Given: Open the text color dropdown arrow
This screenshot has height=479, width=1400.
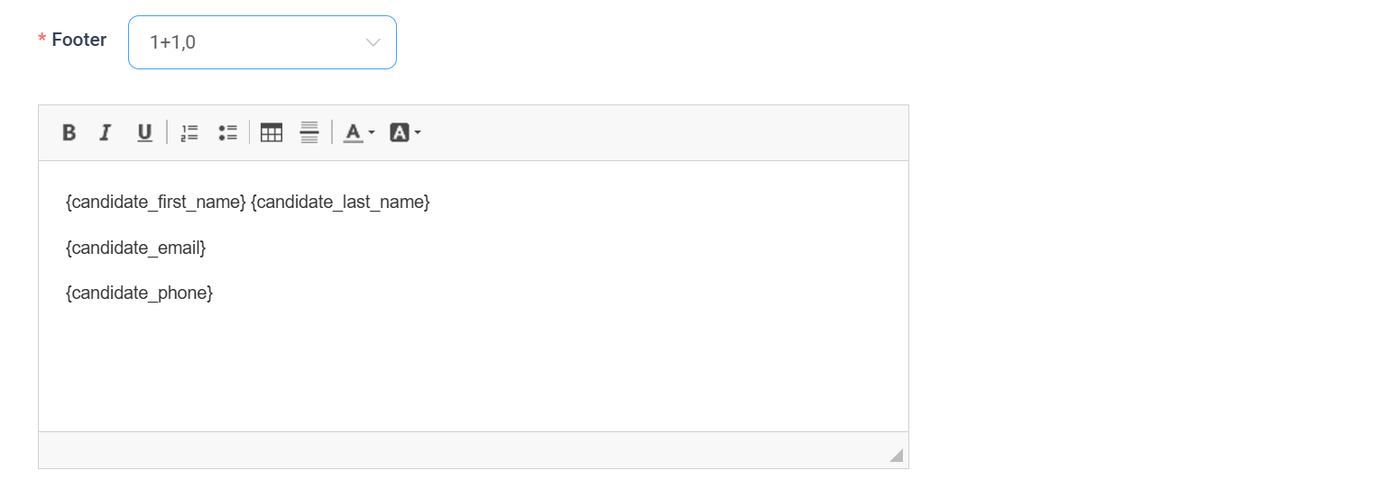Looking at the screenshot, I should [x=372, y=133].
